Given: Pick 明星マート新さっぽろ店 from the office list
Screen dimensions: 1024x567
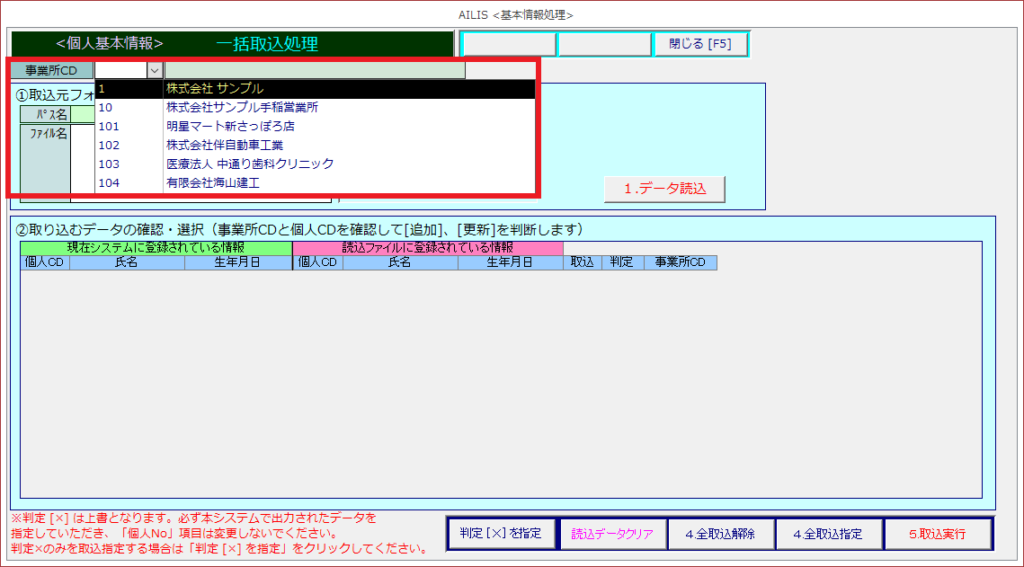Looking at the screenshot, I should (230, 127).
